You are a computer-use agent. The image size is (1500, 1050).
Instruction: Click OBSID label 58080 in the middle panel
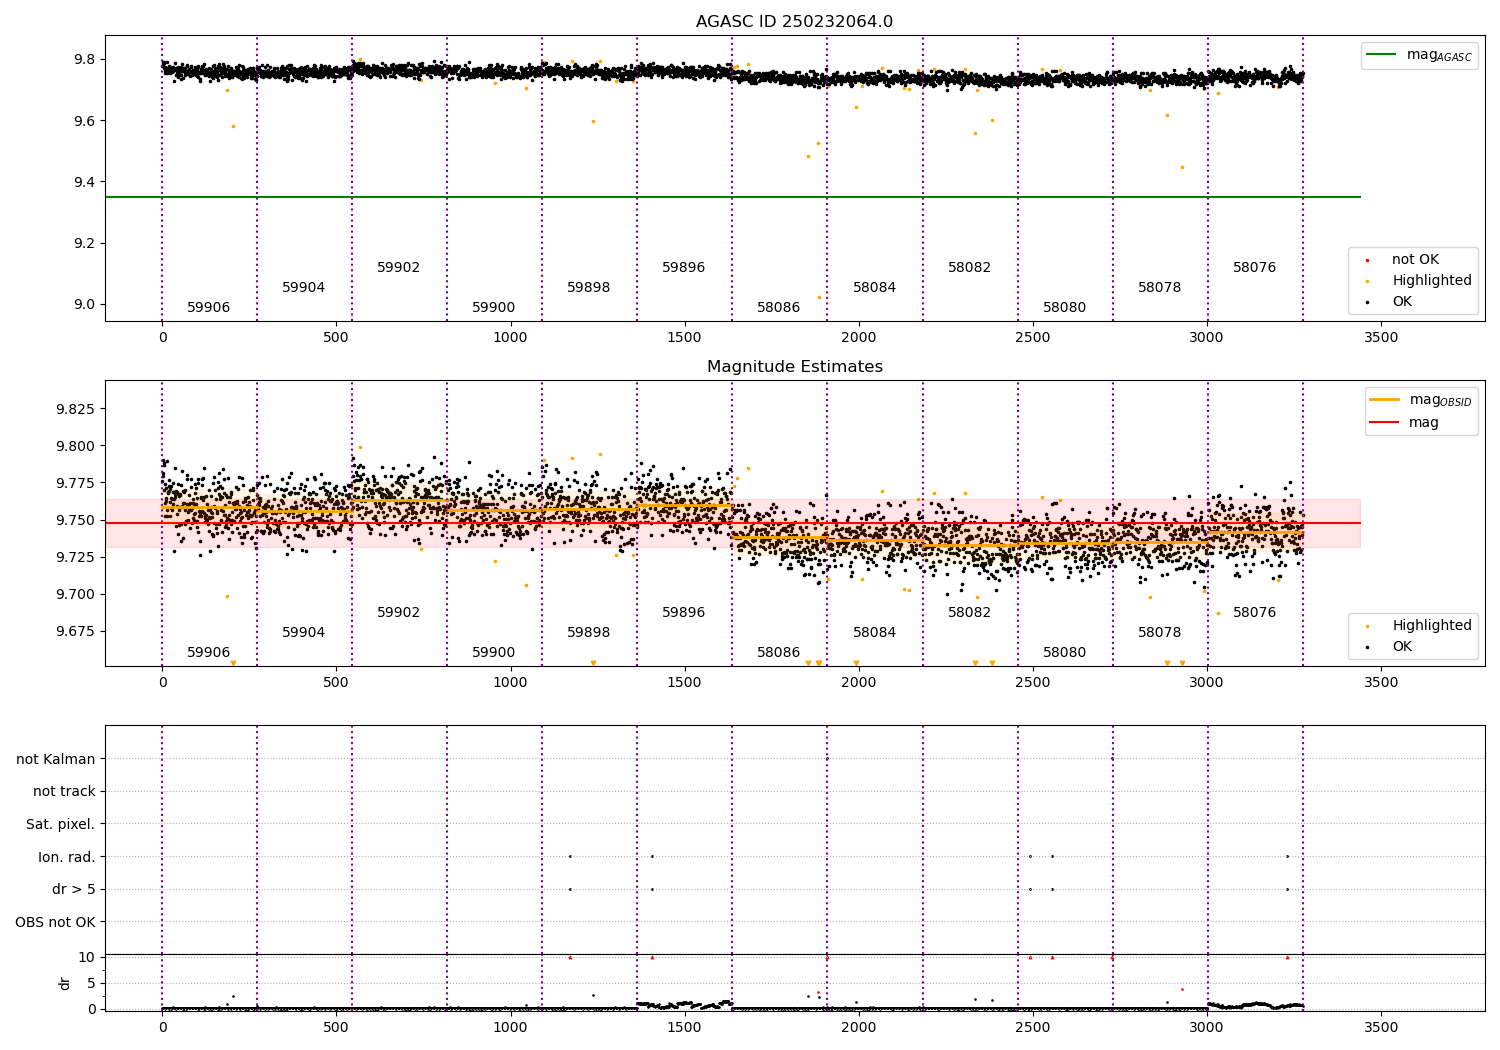pos(1065,653)
